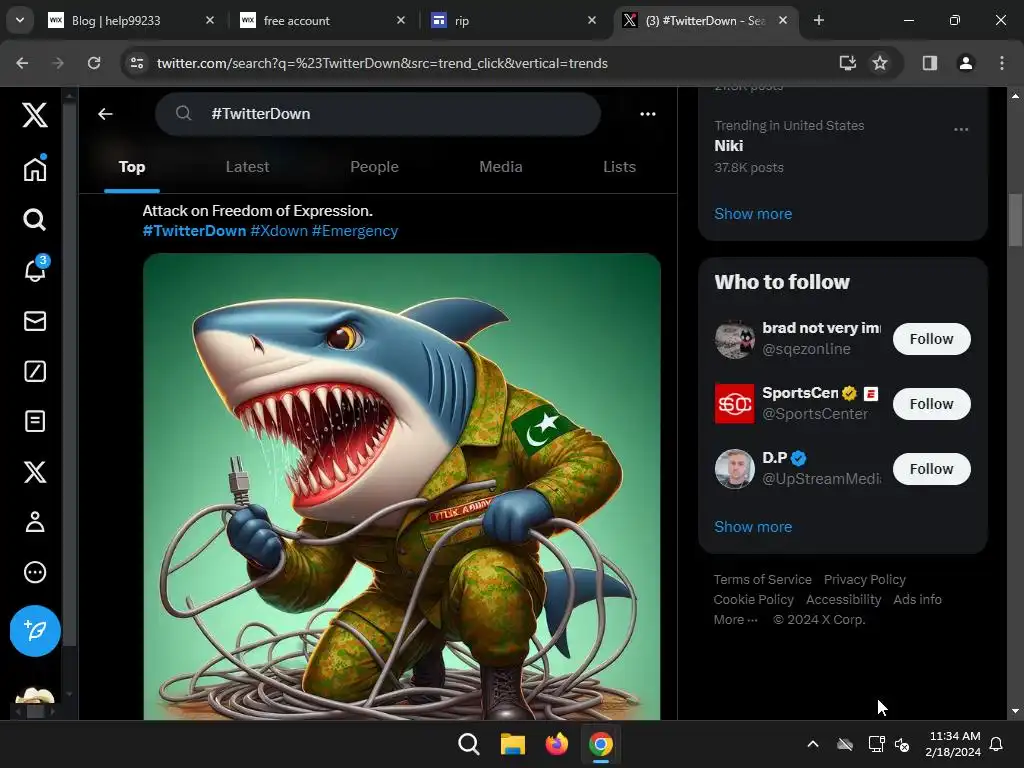This screenshot has height=768, width=1024.
Task: Expand More footer options
Action: 735,619
